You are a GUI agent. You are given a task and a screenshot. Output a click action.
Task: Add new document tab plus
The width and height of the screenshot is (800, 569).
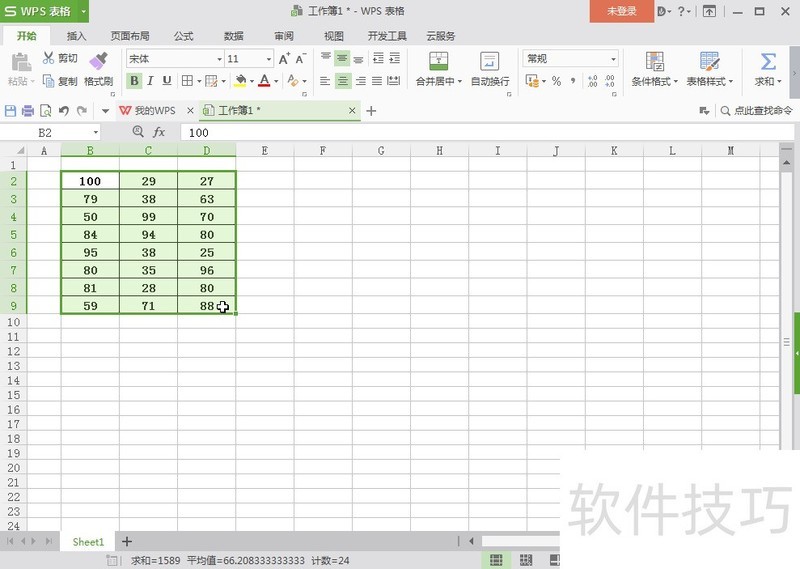click(371, 111)
